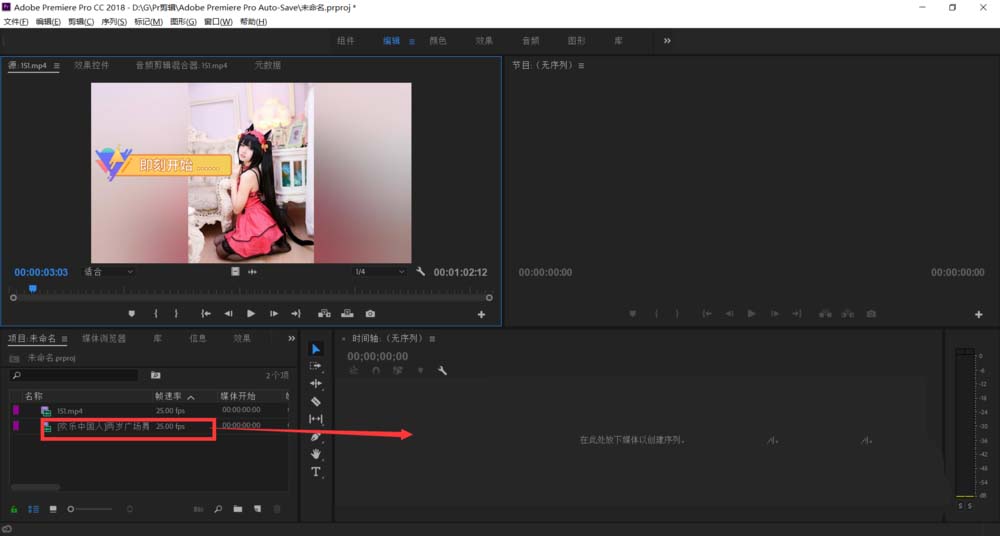Open Project panel menu beside 未命名
Image resolution: width=1000 pixels, height=536 pixels.
point(64,339)
